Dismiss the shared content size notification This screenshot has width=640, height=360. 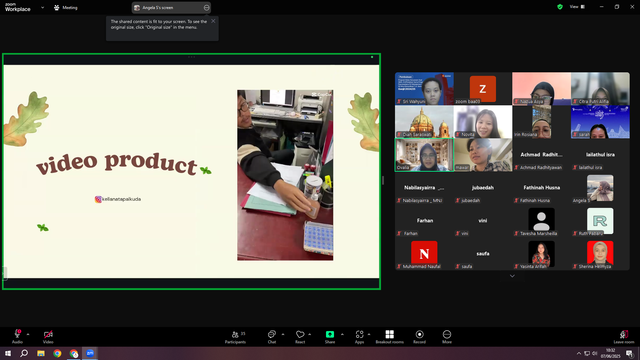[213, 21]
